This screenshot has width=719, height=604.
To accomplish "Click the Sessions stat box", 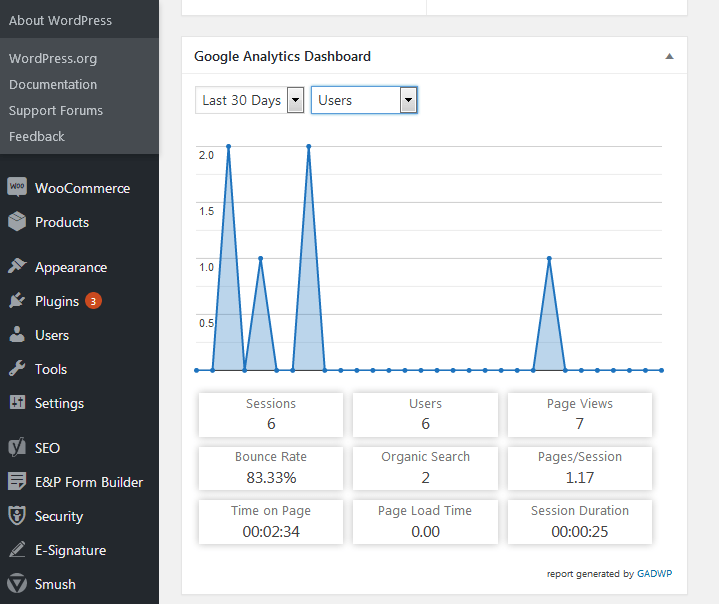I will (x=271, y=414).
